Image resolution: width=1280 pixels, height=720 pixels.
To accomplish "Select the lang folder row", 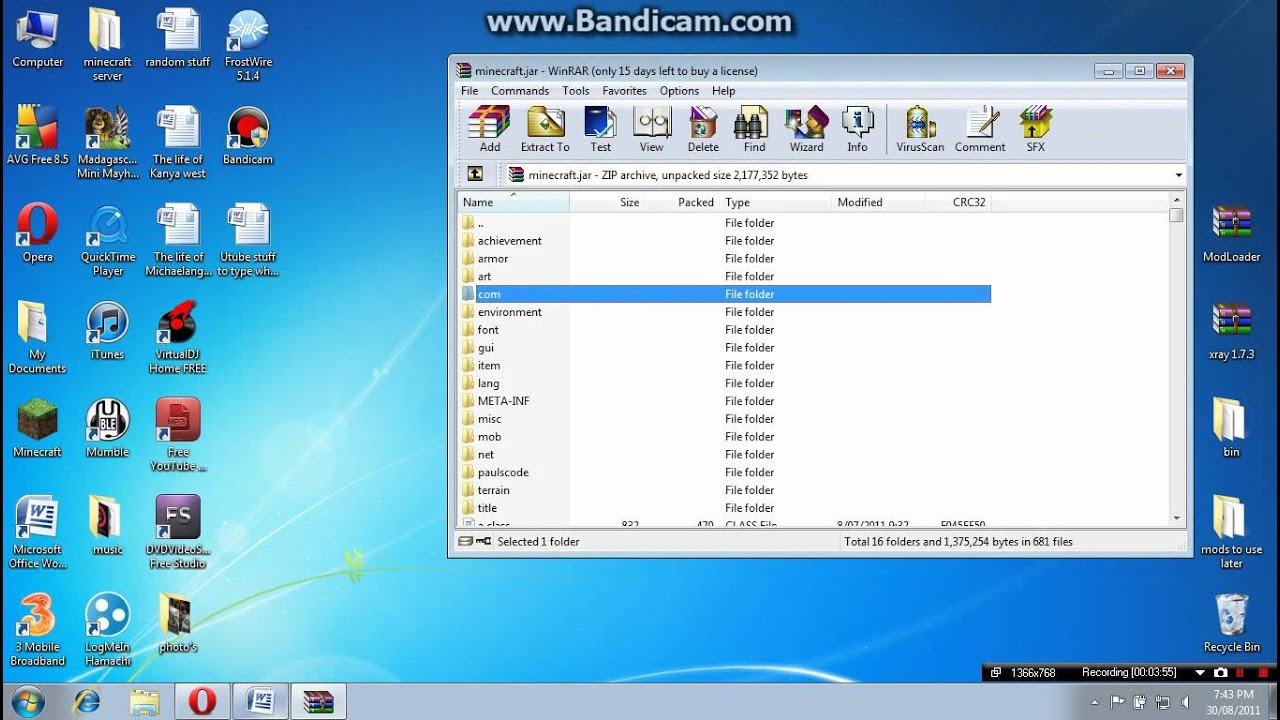I will tap(725, 383).
